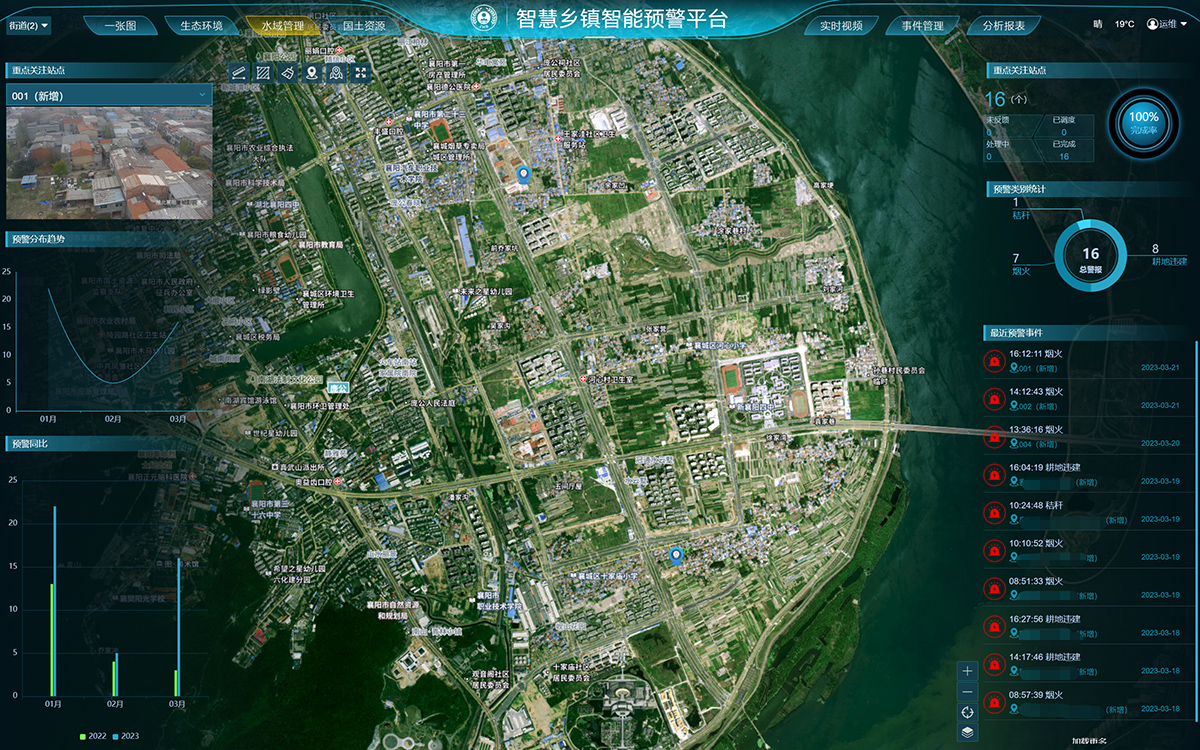The width and height of the screenshot is (1200, 750).
Task: Click the northern blue map station marker
Action: tap(522, 177)
